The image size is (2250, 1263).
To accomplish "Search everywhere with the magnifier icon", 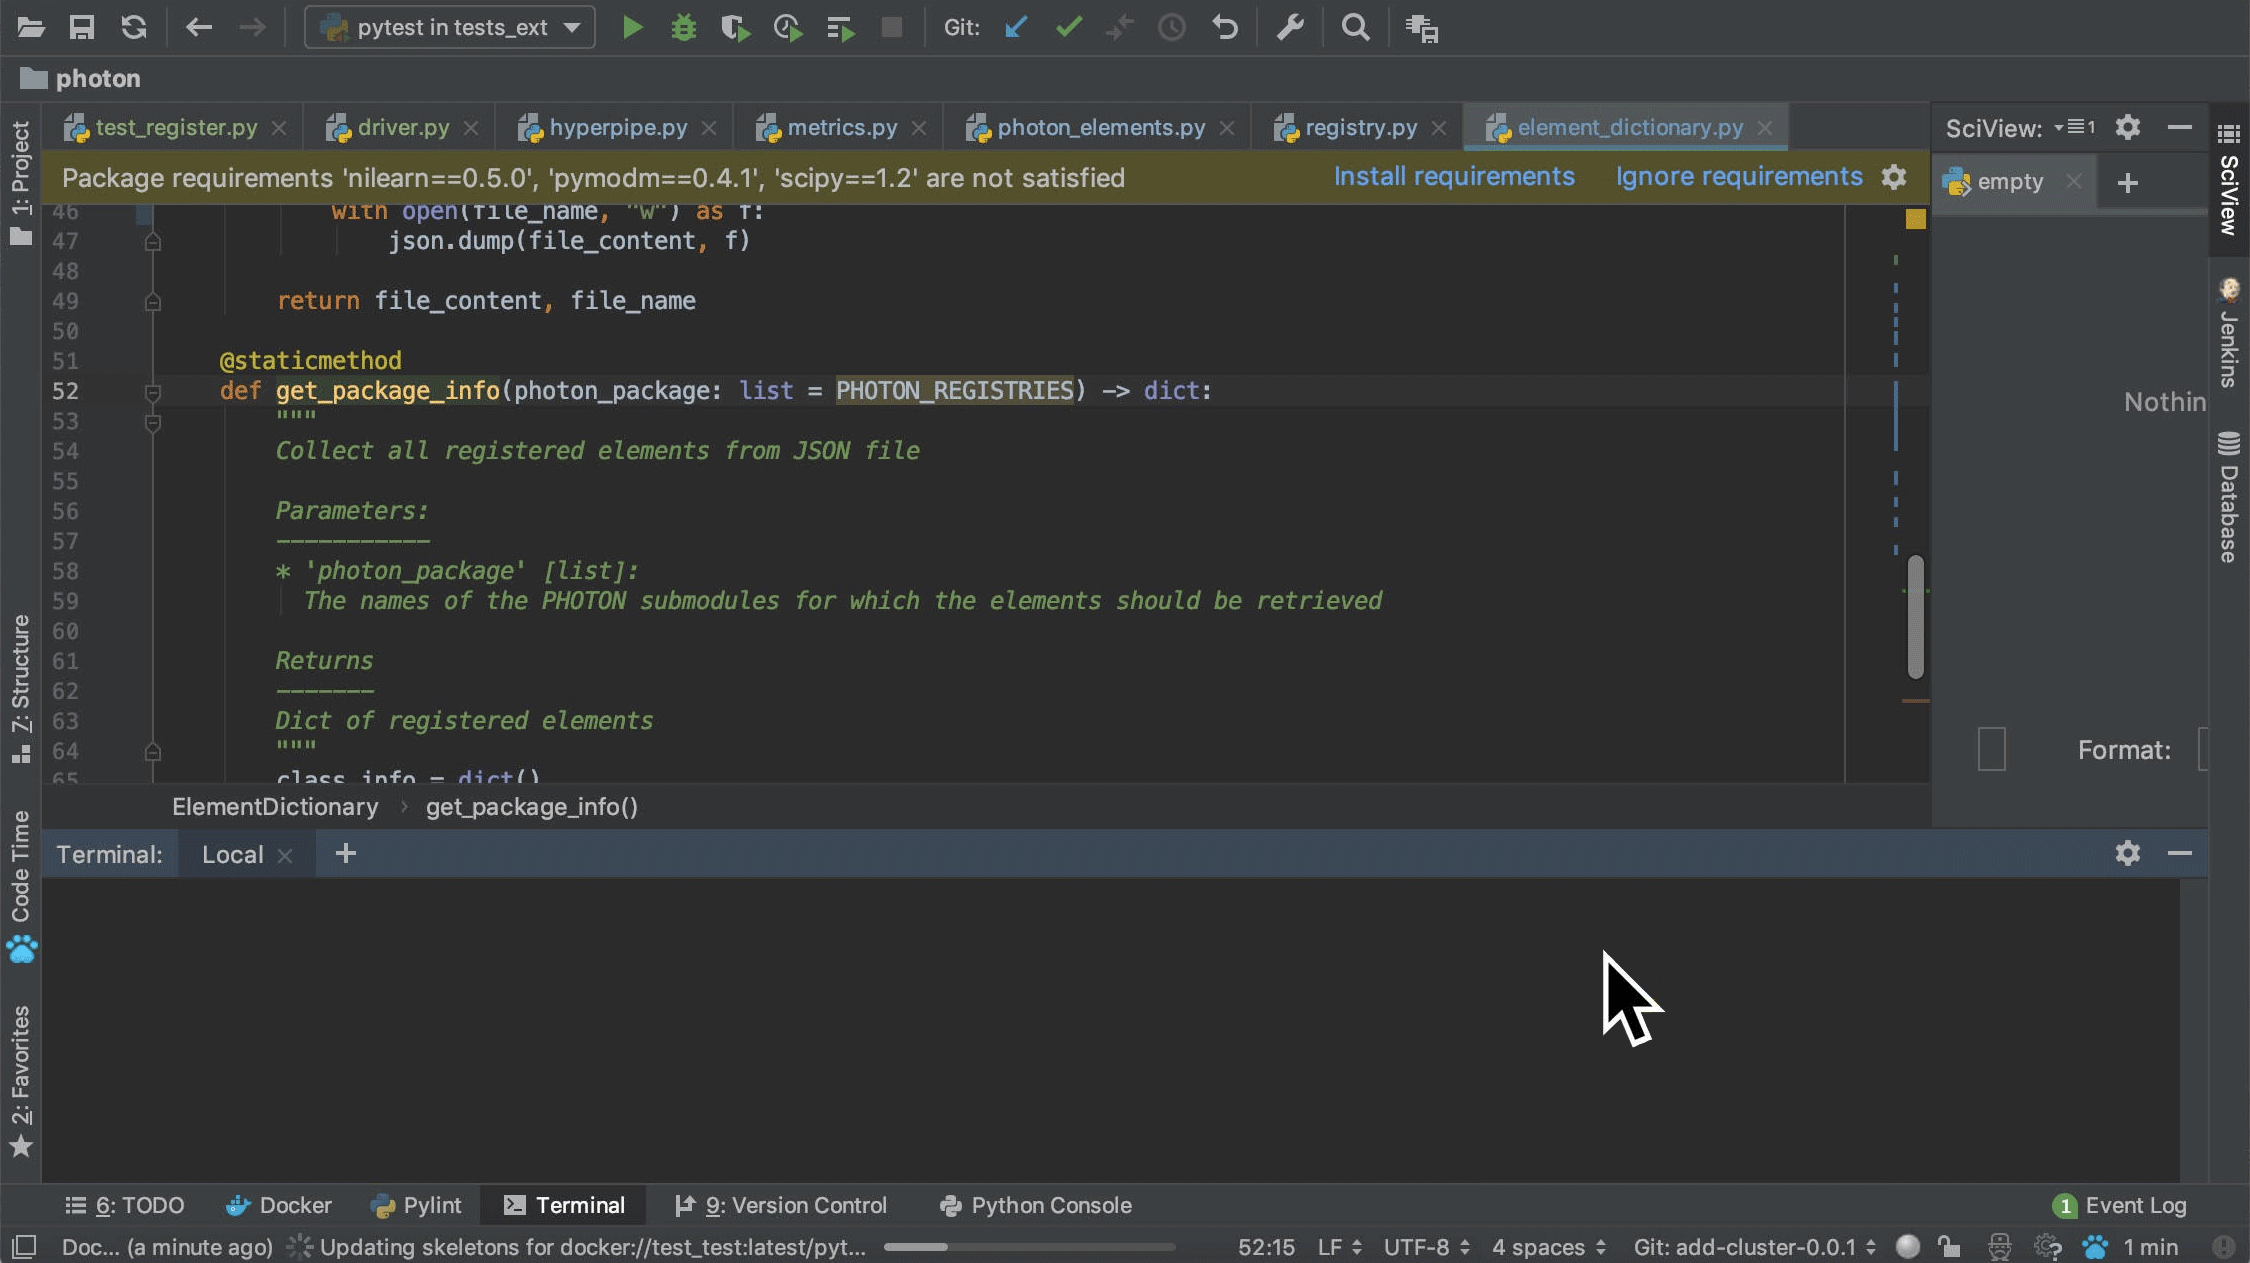I will (1355, 27).
